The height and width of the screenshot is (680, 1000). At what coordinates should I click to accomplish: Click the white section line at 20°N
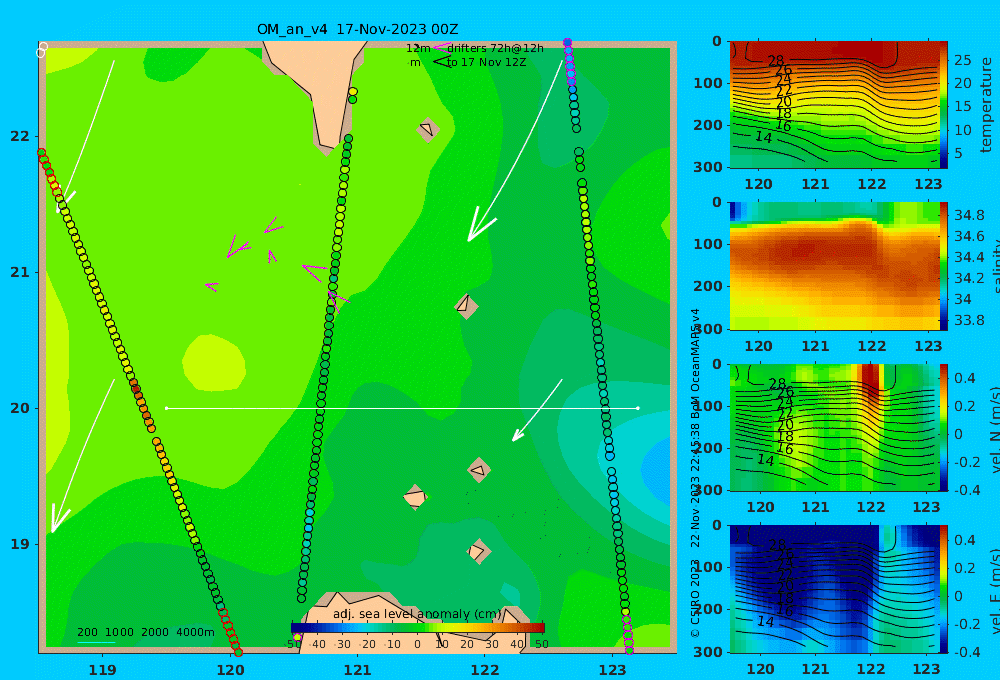[402, 408]
